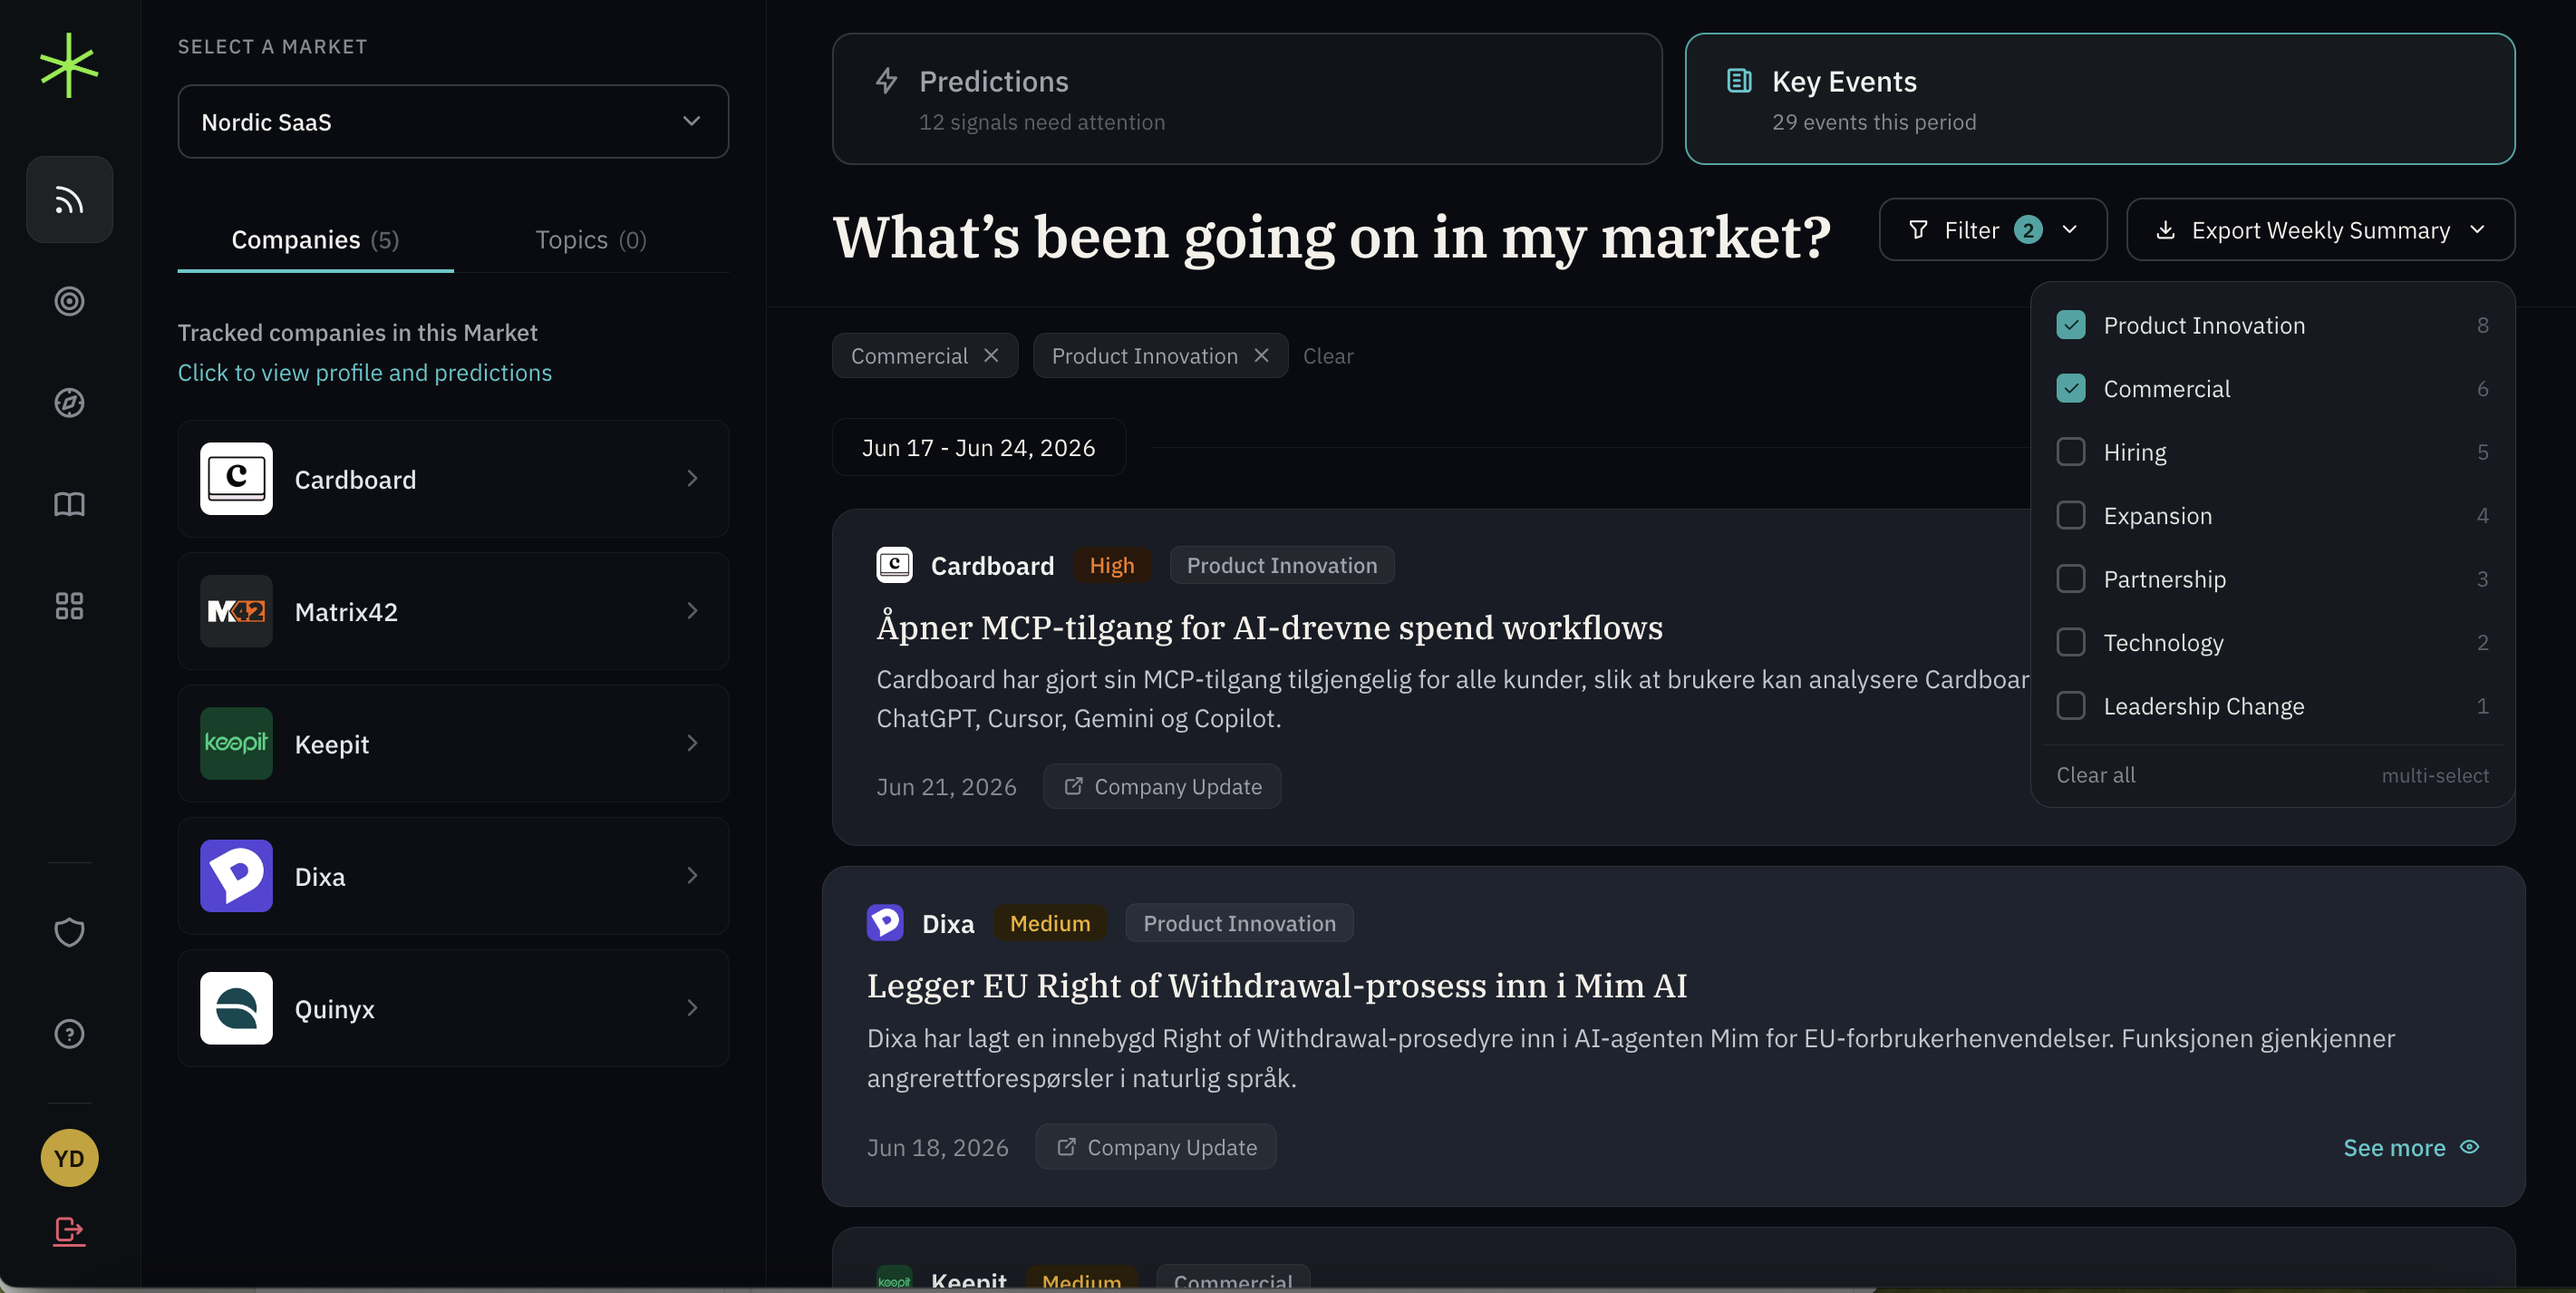Select the Key Events panel tab
The image size is (2576, 1293).
pyautogui.click(x=2100, y=99)
